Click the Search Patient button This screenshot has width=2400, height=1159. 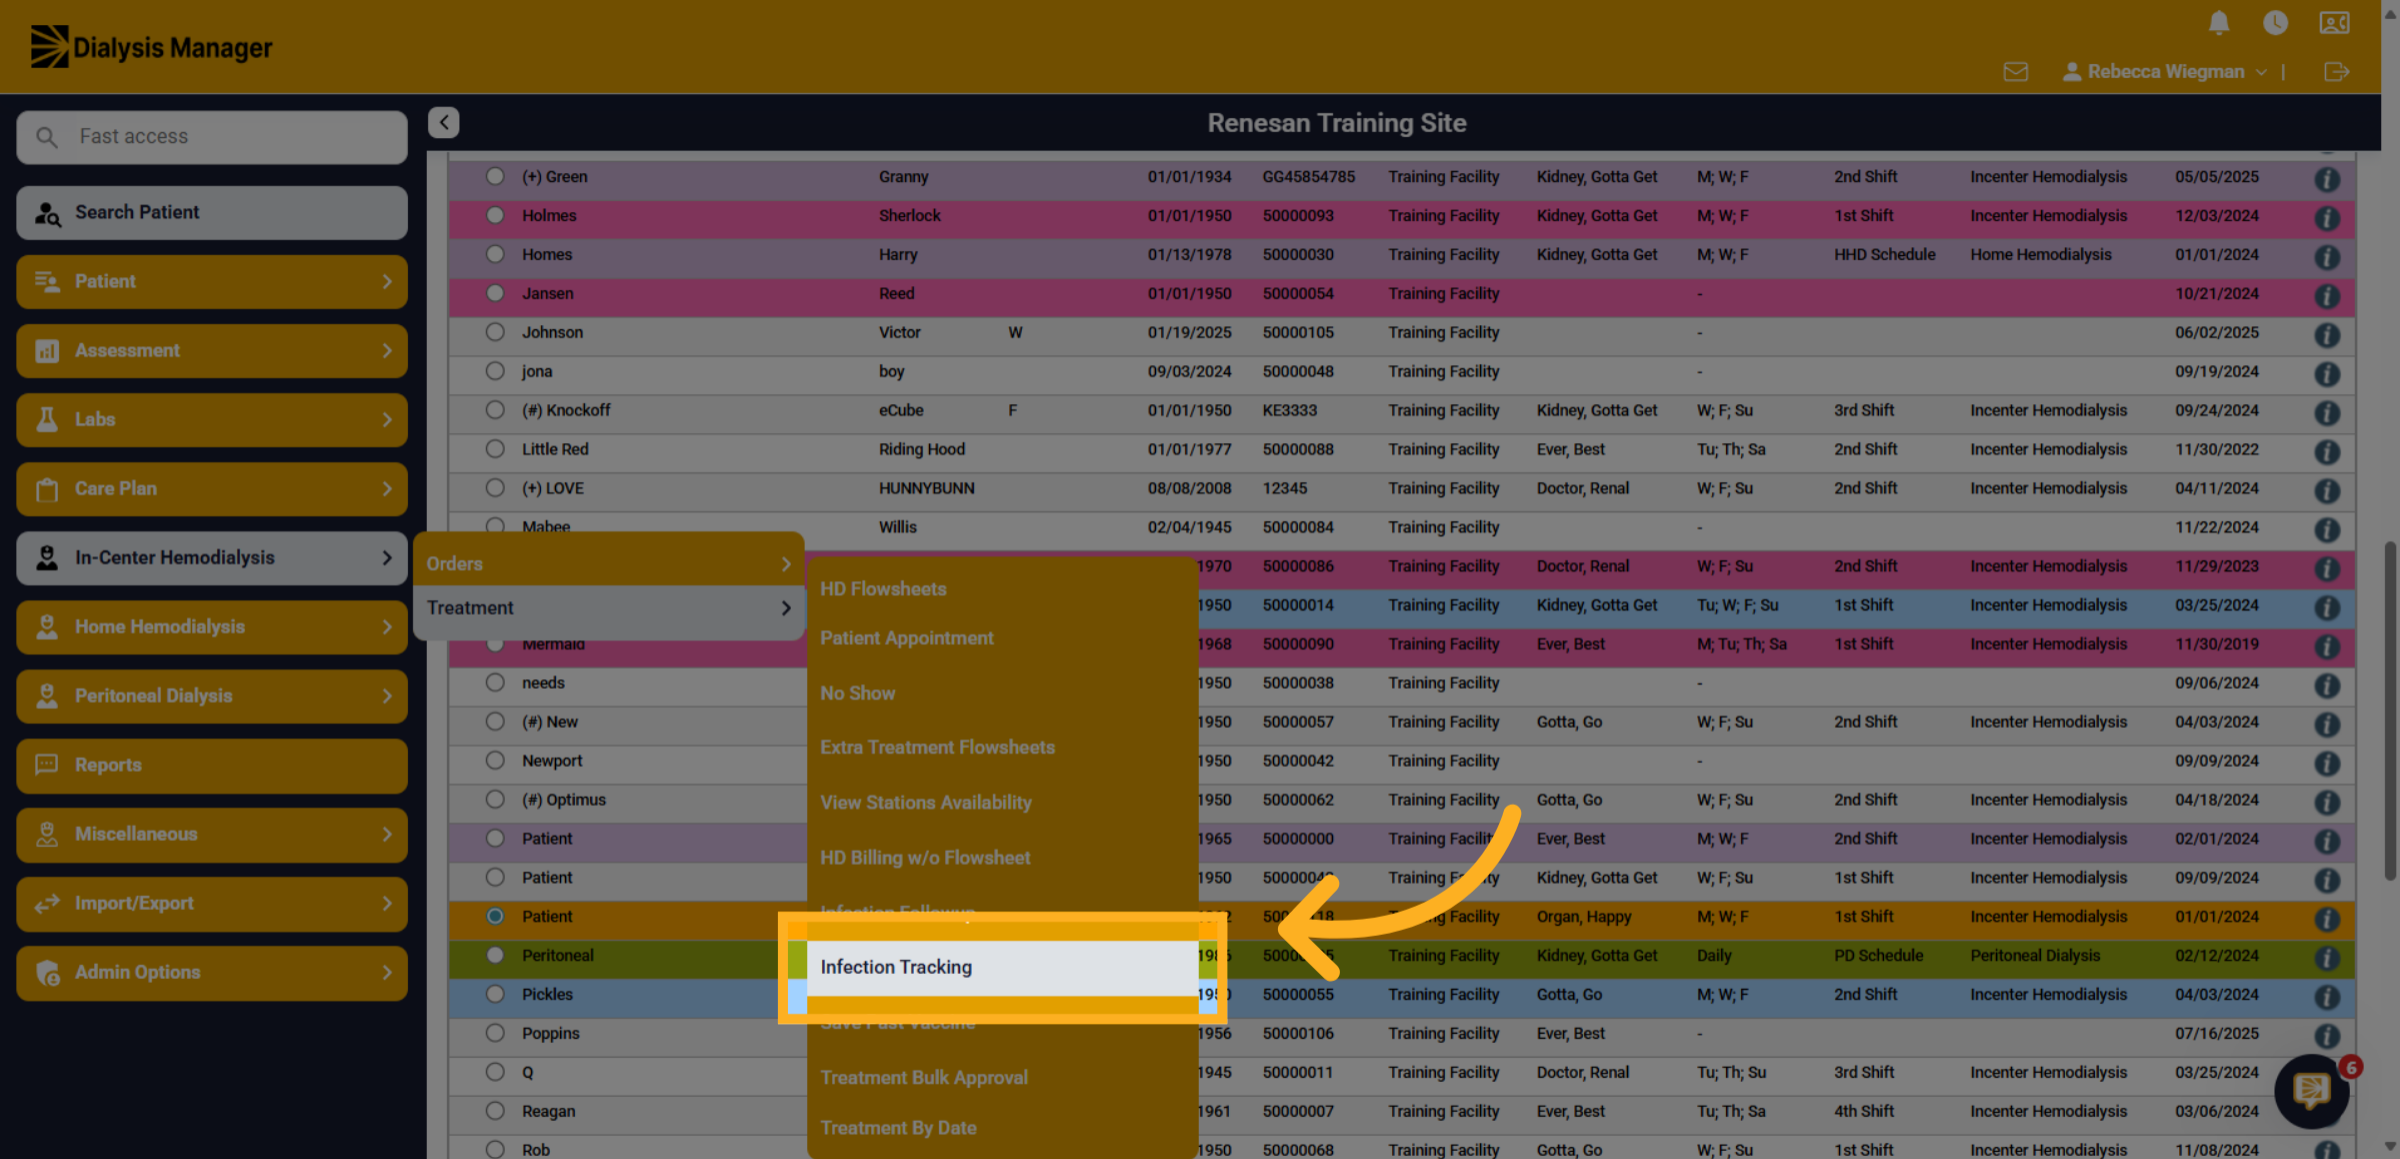pos(212,212)
